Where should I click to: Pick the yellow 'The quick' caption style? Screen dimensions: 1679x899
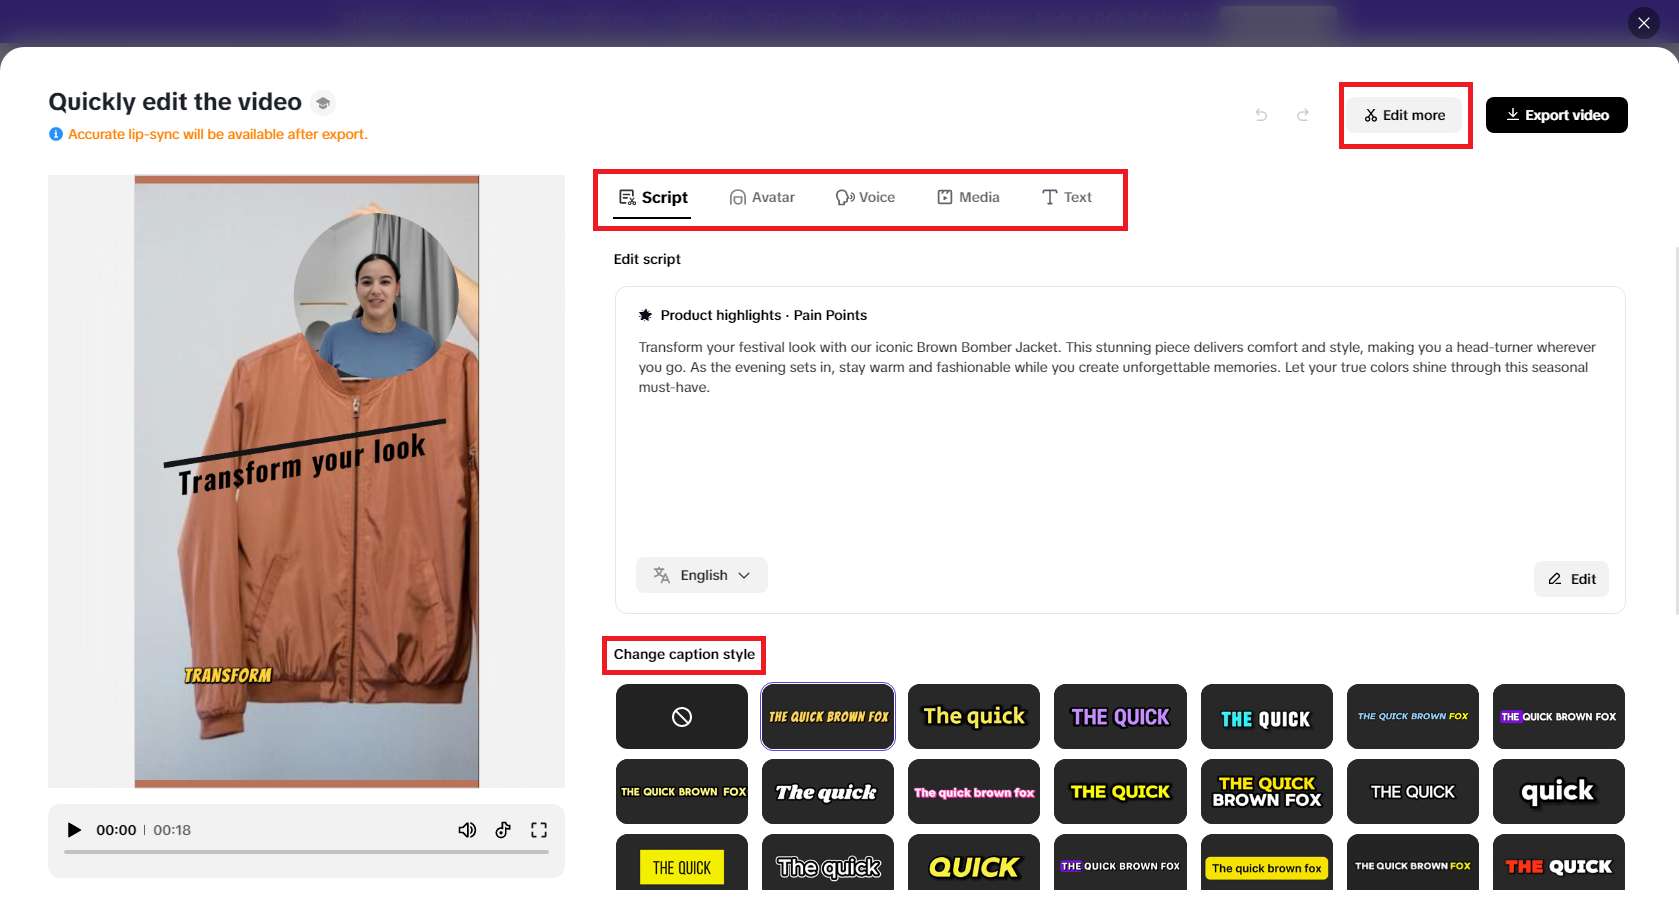tap(974, 716)
